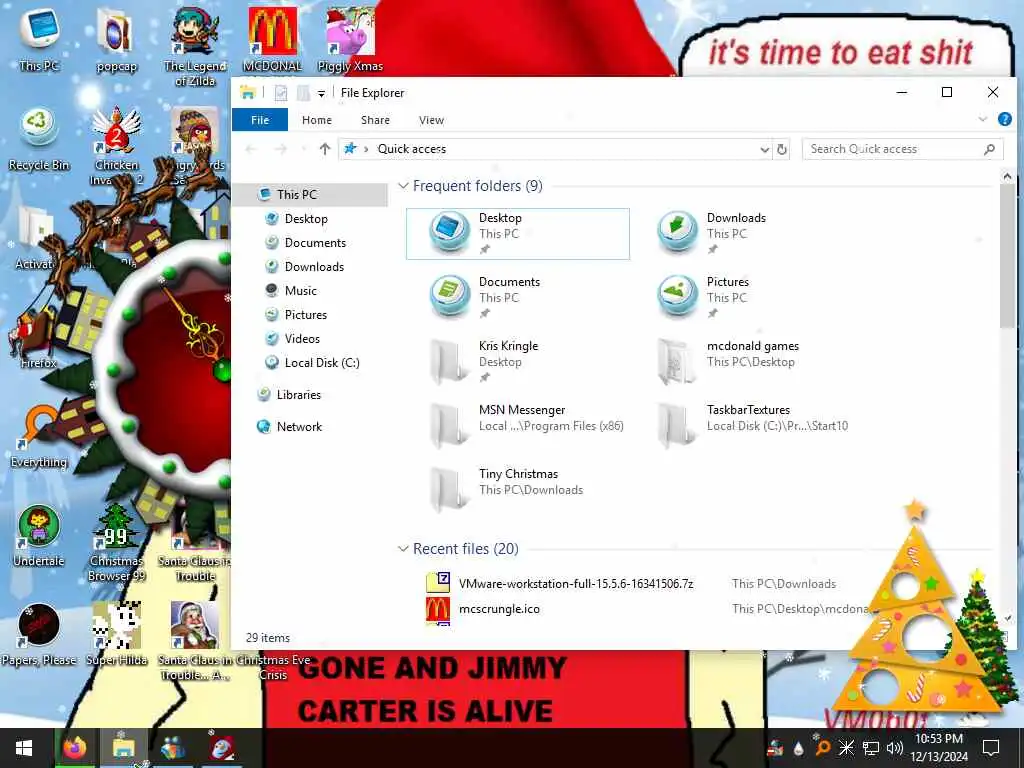Open the Tiny Christmas folder
Image resolution: width=1024 pixels, height=768 pixels.
pyautogui.click(x=517, y=490)
